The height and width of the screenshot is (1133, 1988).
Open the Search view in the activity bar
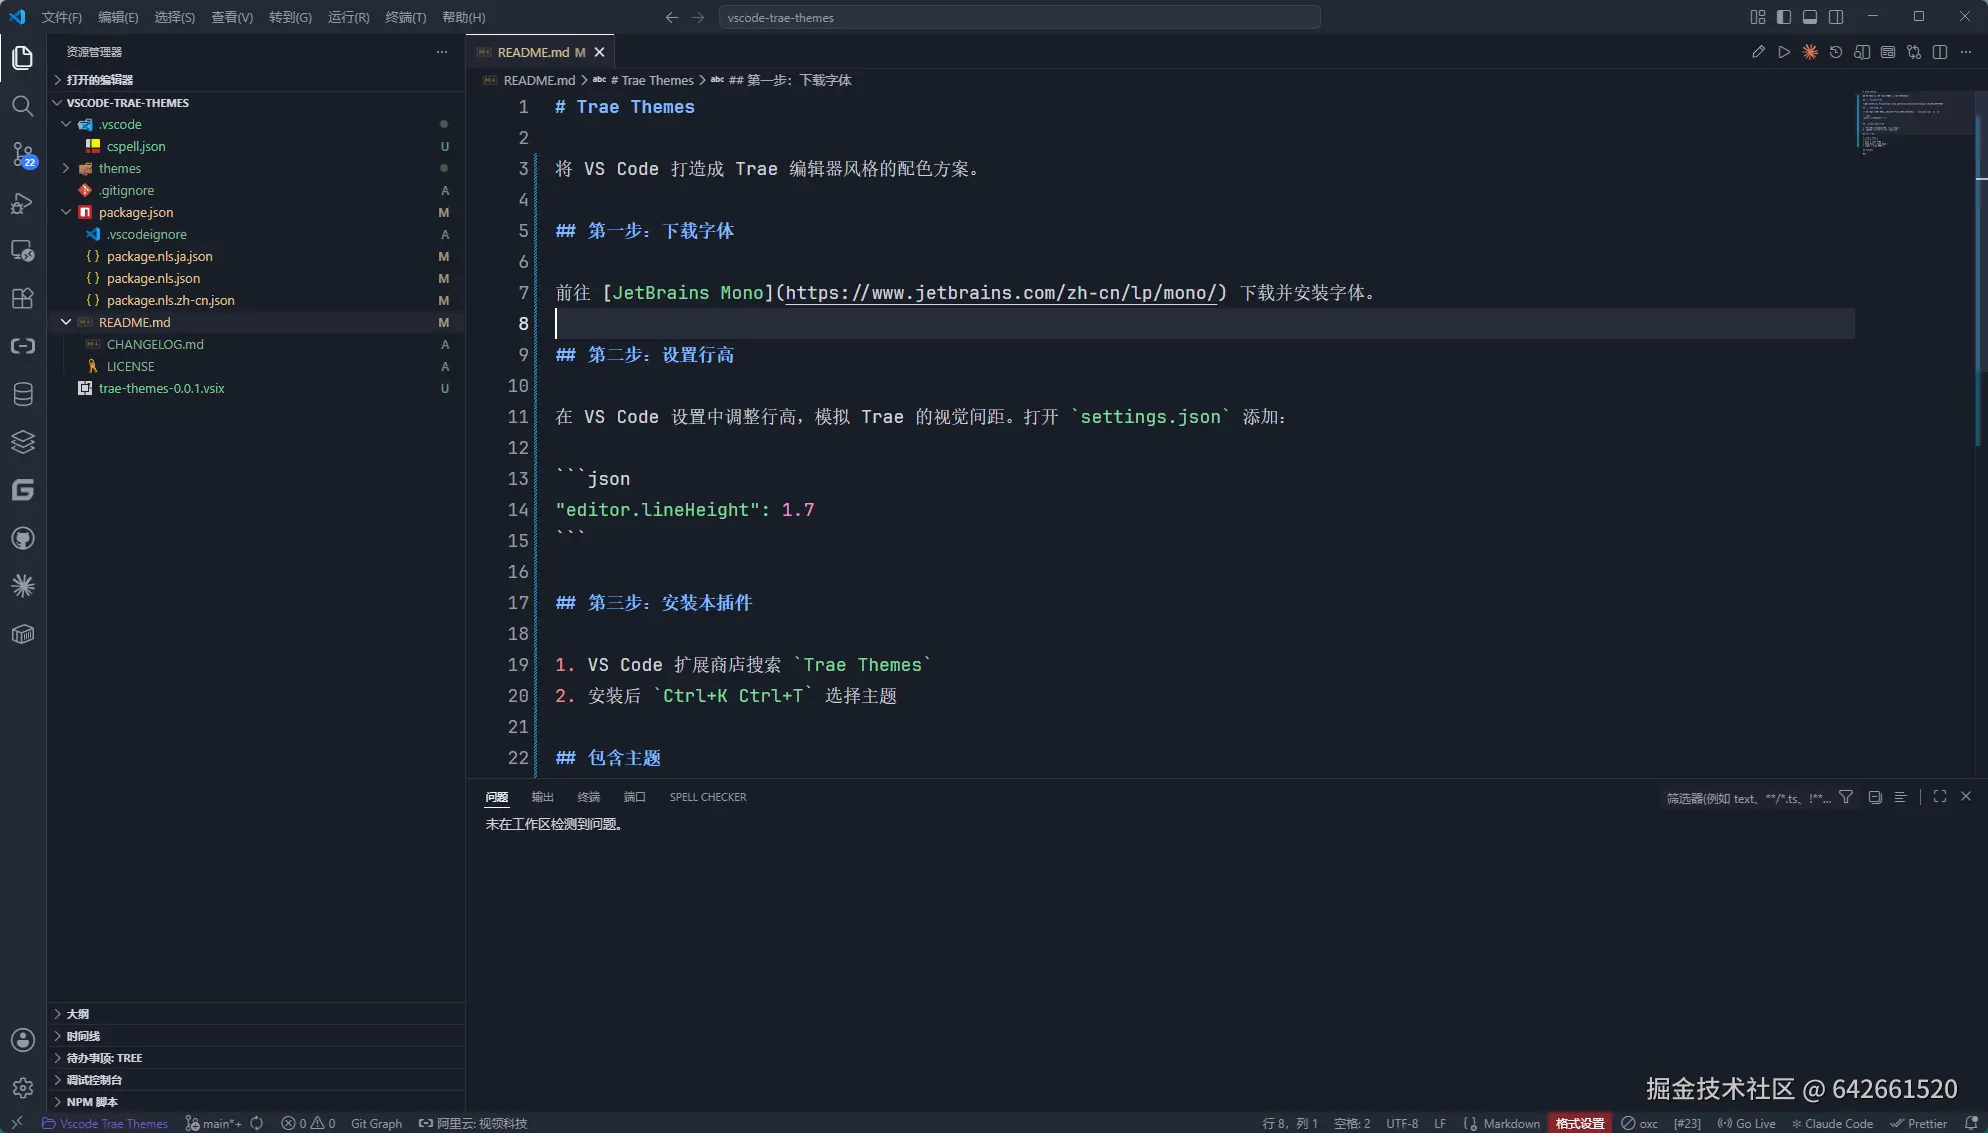coord(22,106)
